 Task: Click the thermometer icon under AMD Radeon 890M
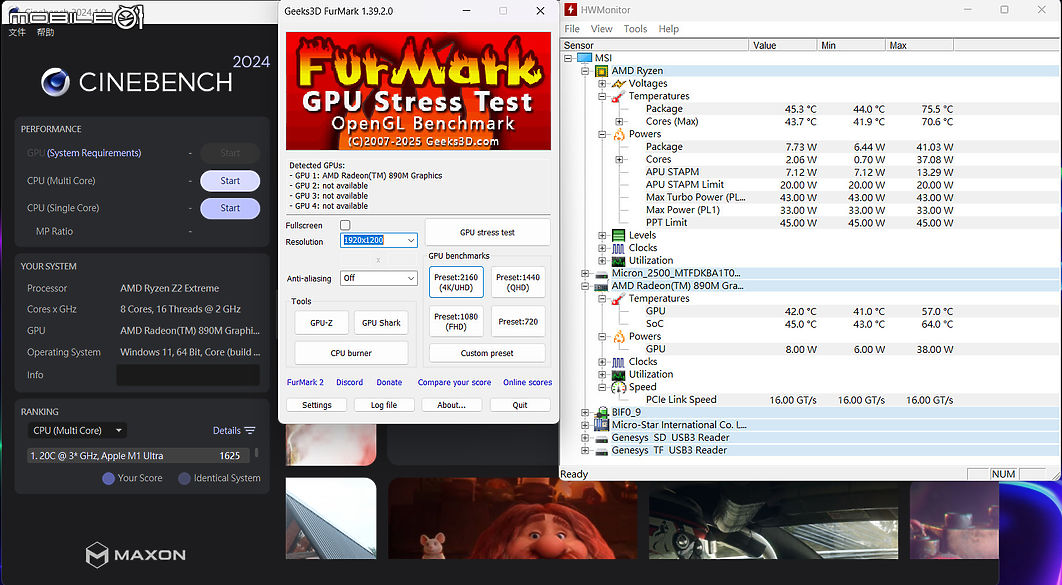coord(618,299)
